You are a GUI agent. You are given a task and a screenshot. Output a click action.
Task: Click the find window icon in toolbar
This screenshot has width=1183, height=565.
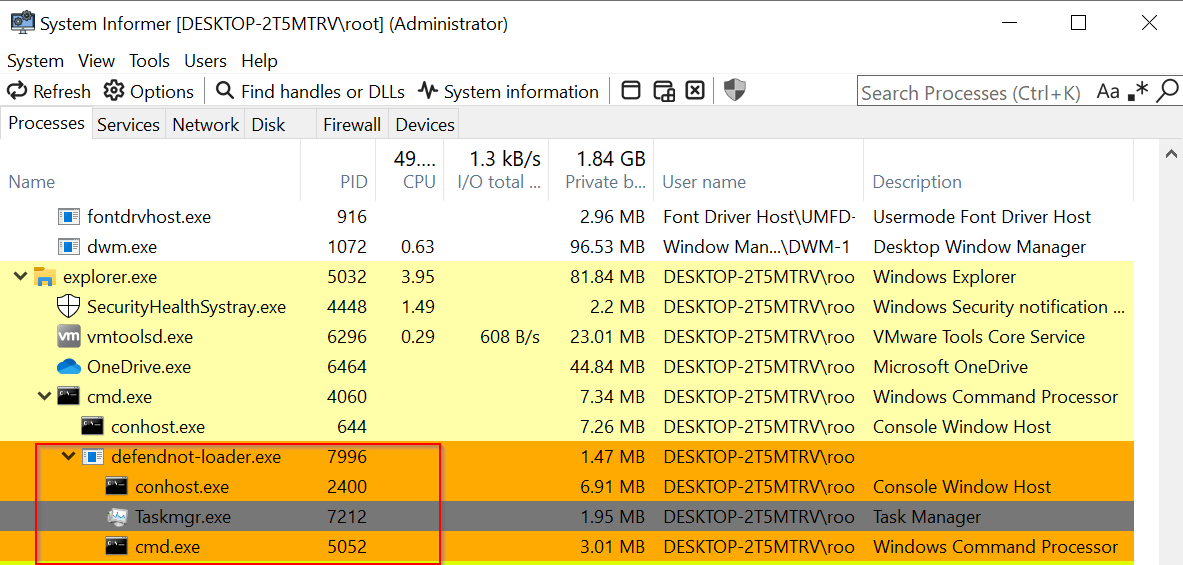pos(663,91)
